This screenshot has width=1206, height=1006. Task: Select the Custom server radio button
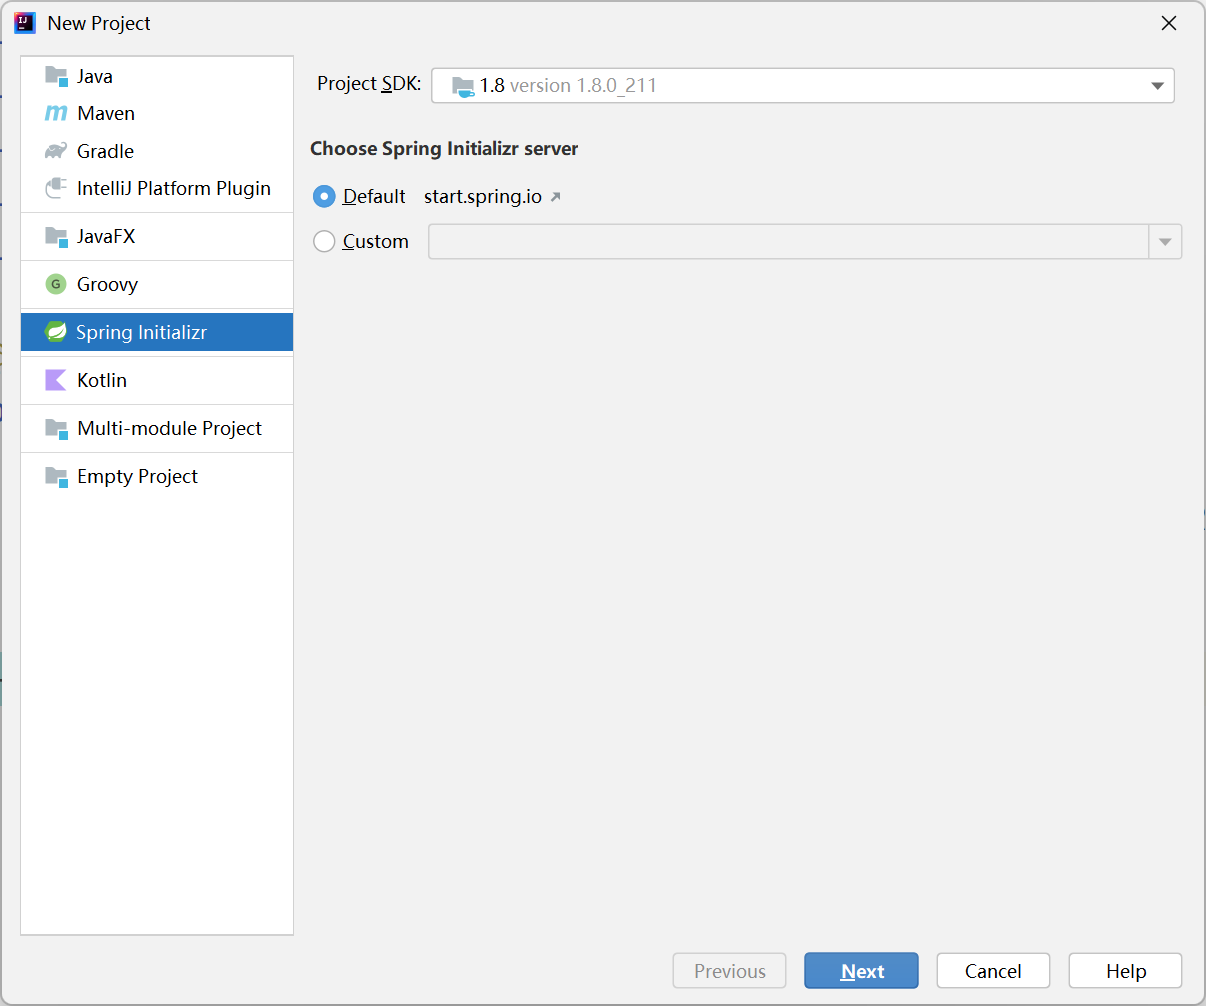click(x=324, y=241)
